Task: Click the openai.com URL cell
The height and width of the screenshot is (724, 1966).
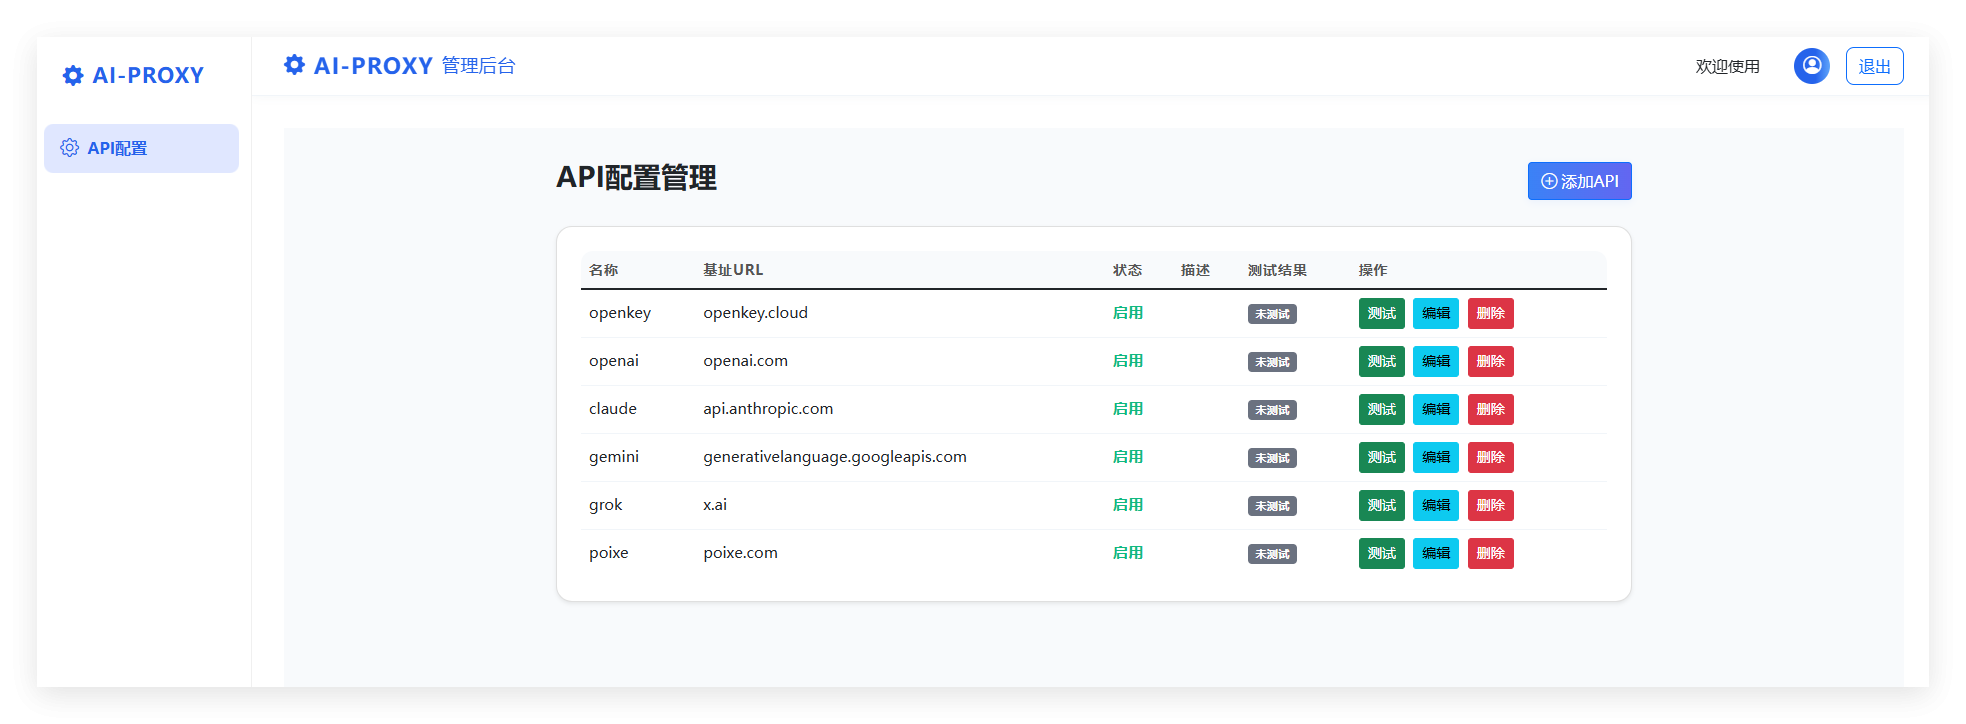Action: click(745, 361)
